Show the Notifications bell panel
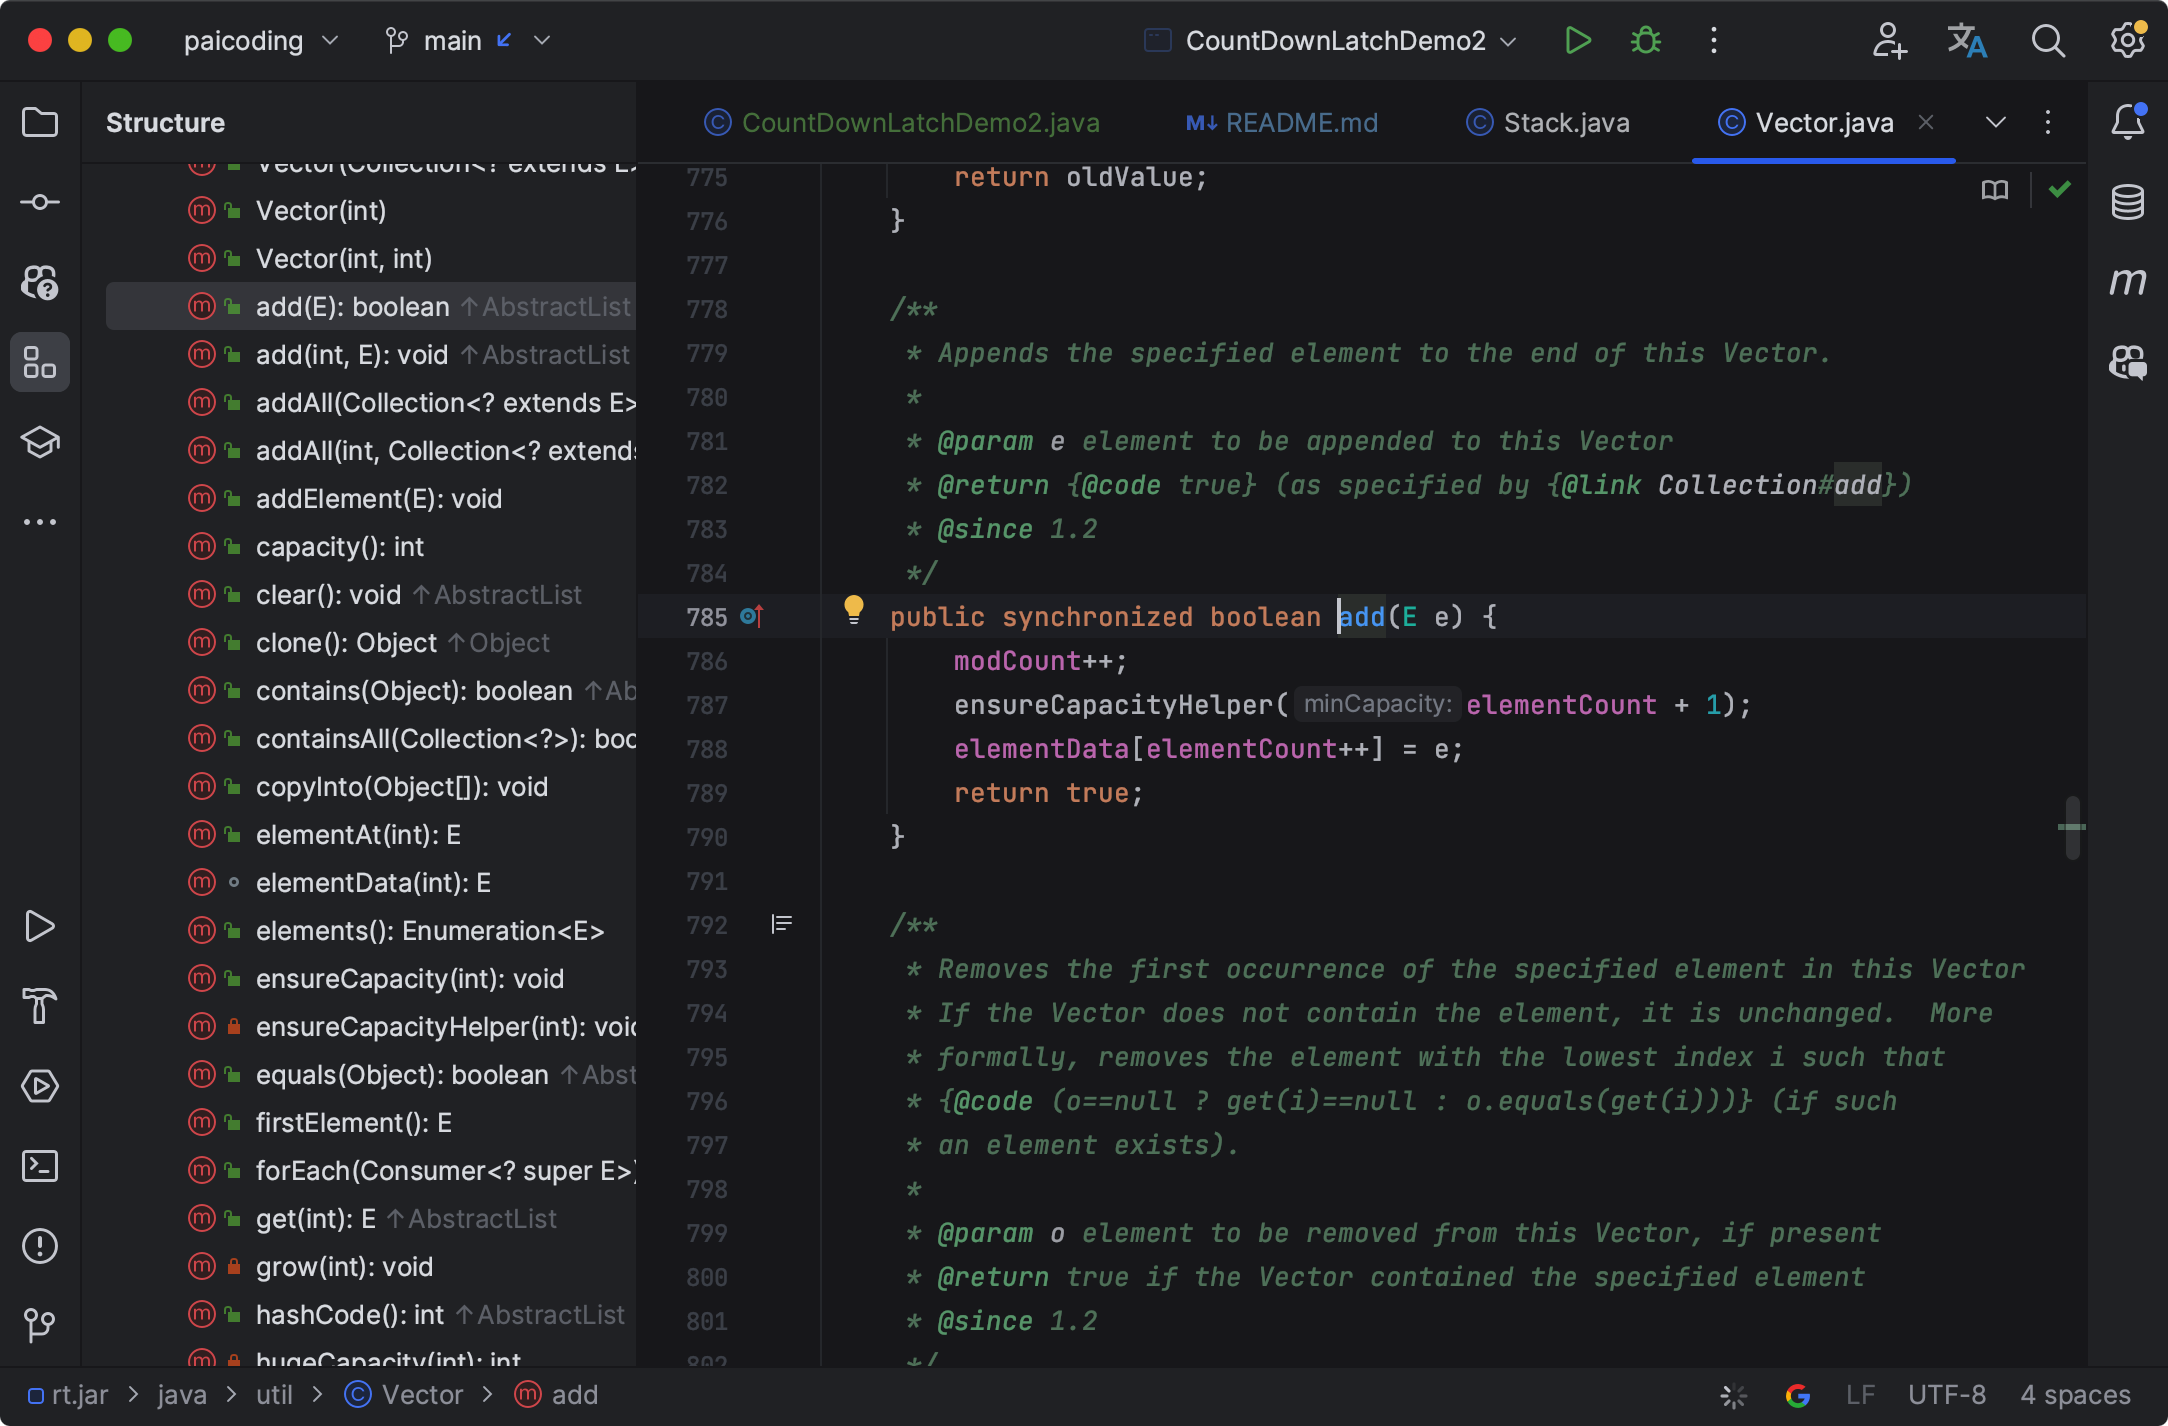Viewport: 2168px width, 1426px height. pyautogui.click(x=2128, y=122)
